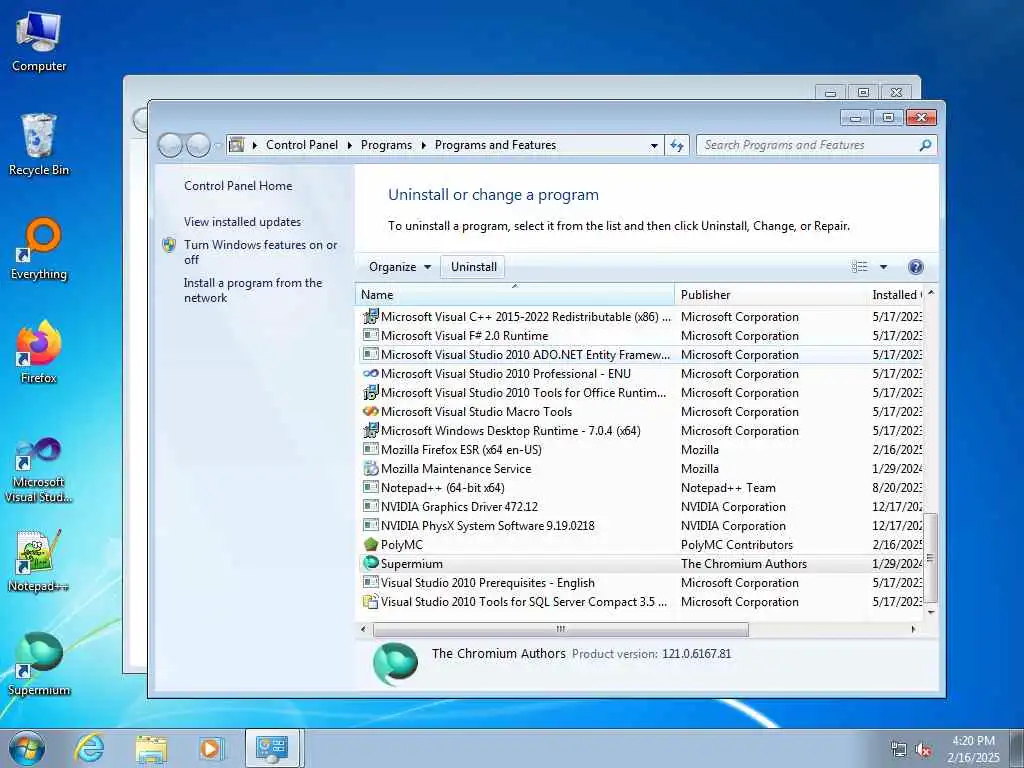
Task: Click the Control Panel taskbar button
Action: coord(272,748)
